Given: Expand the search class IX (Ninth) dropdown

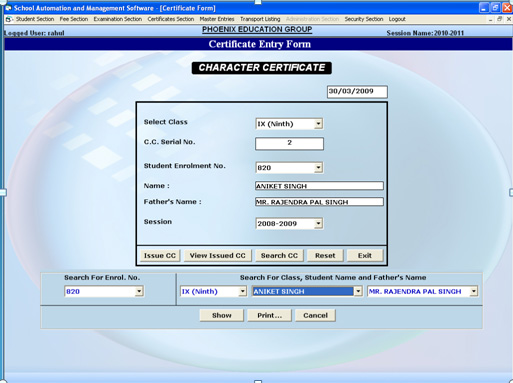Looking at the screenshot, I should point(243,291).
